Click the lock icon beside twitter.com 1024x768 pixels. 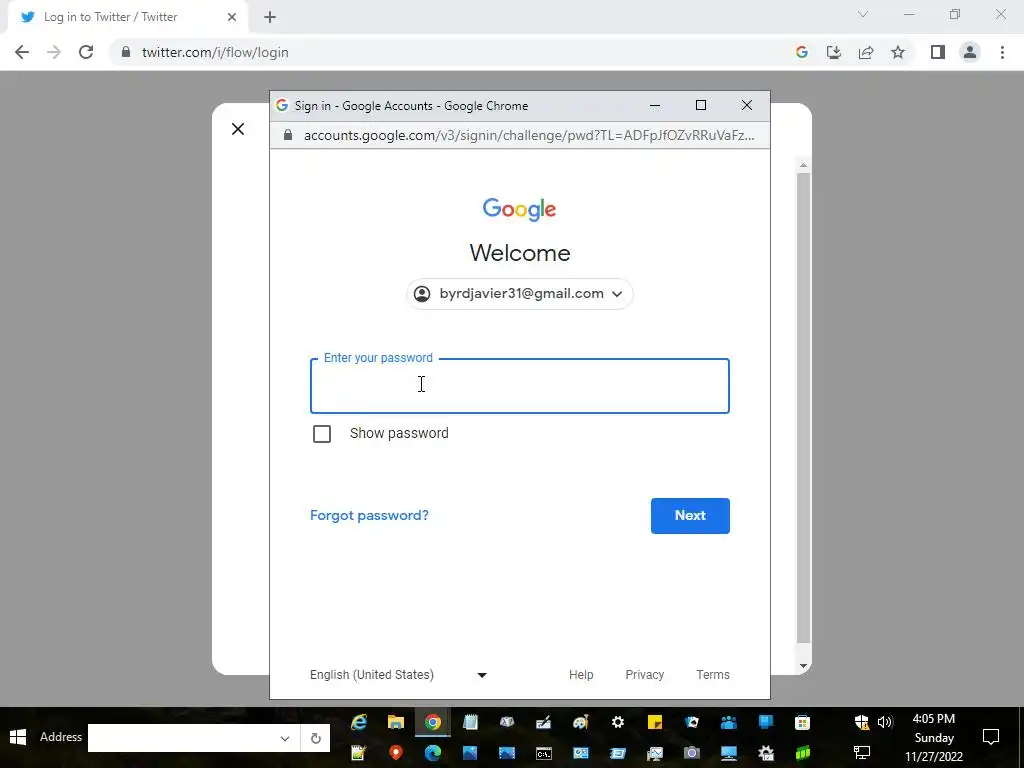(x=126, y=52)
